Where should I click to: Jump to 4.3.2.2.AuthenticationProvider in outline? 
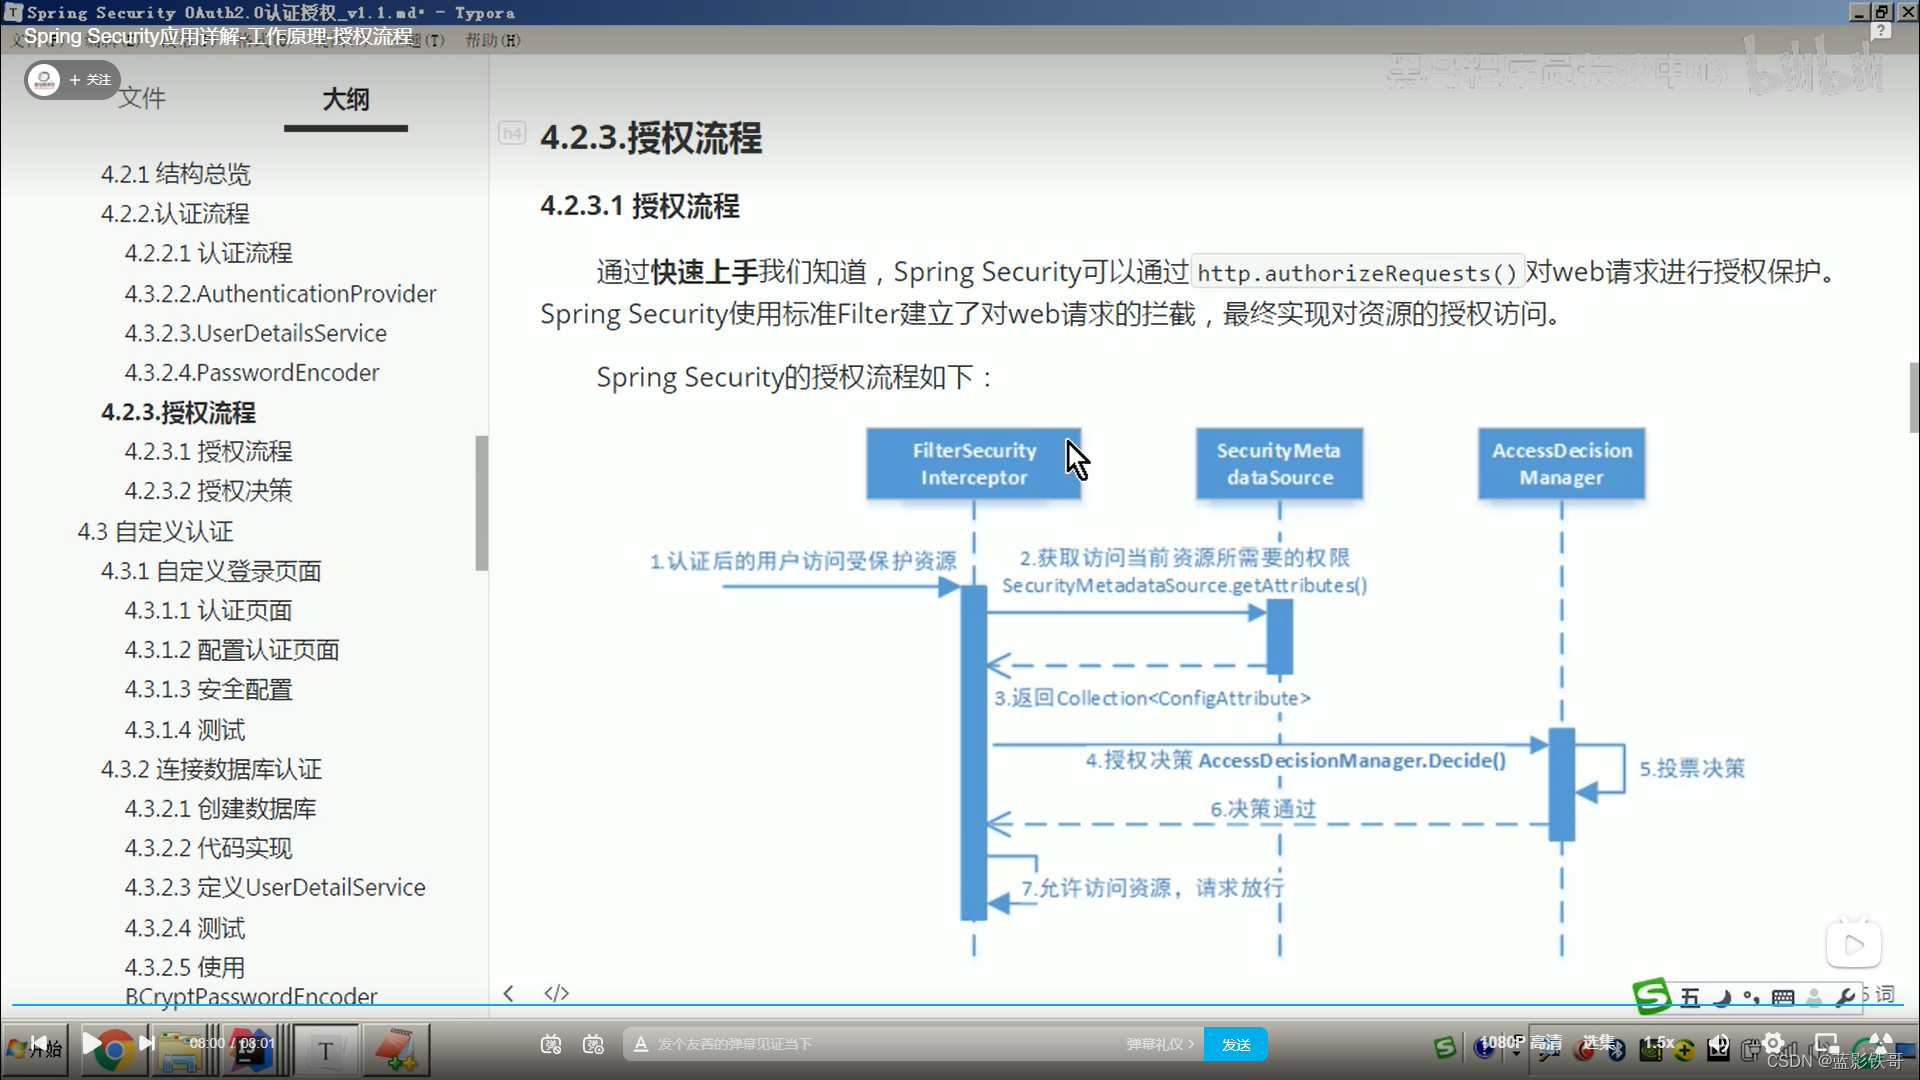click(280, 294)
